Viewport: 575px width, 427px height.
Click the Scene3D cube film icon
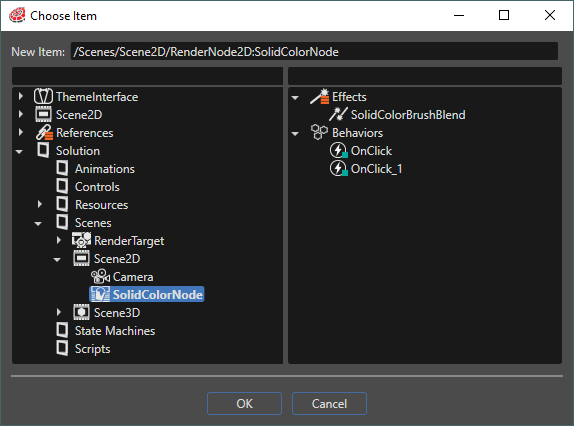pos(81,313)
